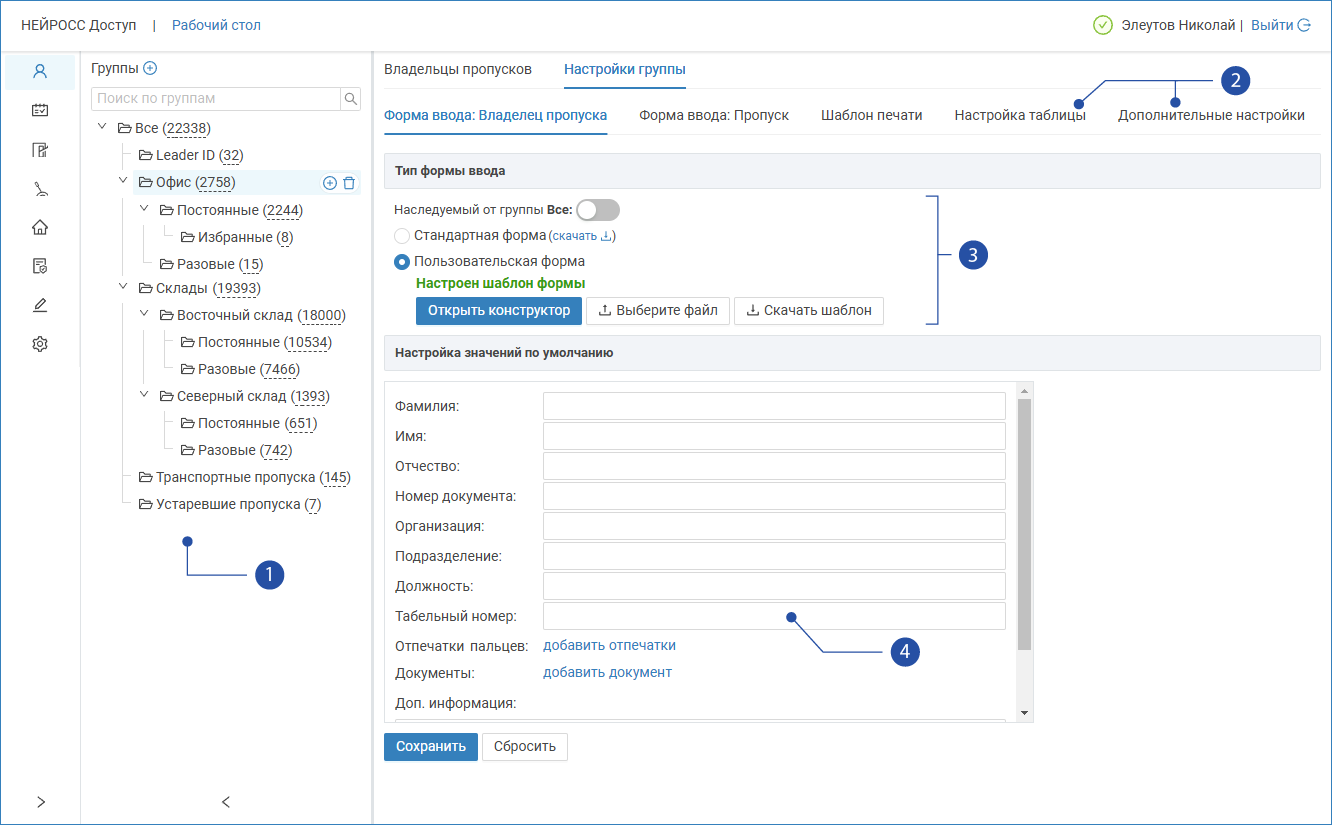Click the pencil edit icon in sidebar

pos(40,305)
